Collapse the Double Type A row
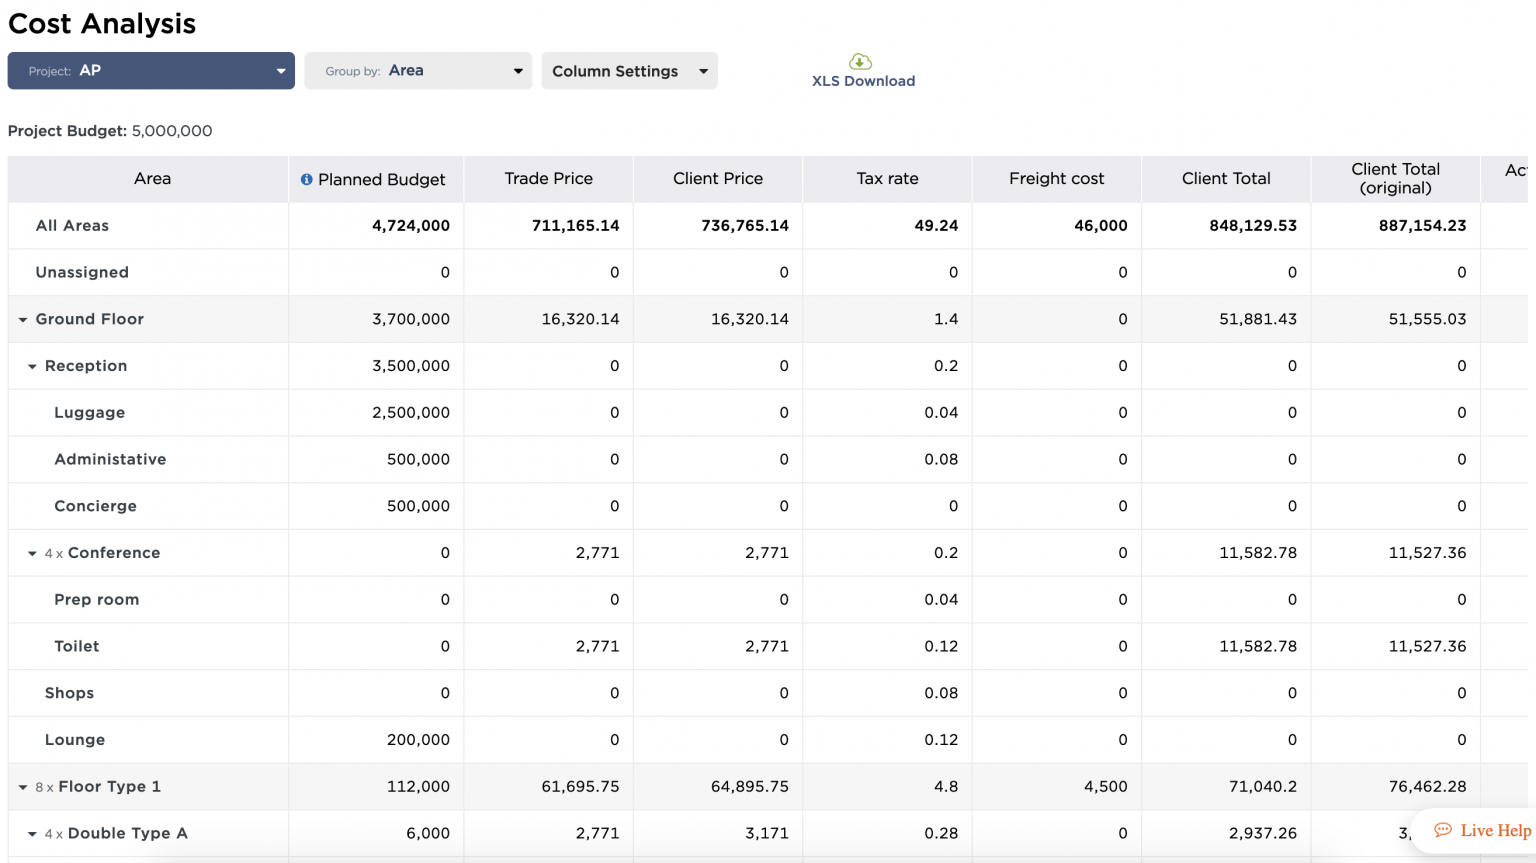This screenshot has width=1536, height=863. click(31, 833)
